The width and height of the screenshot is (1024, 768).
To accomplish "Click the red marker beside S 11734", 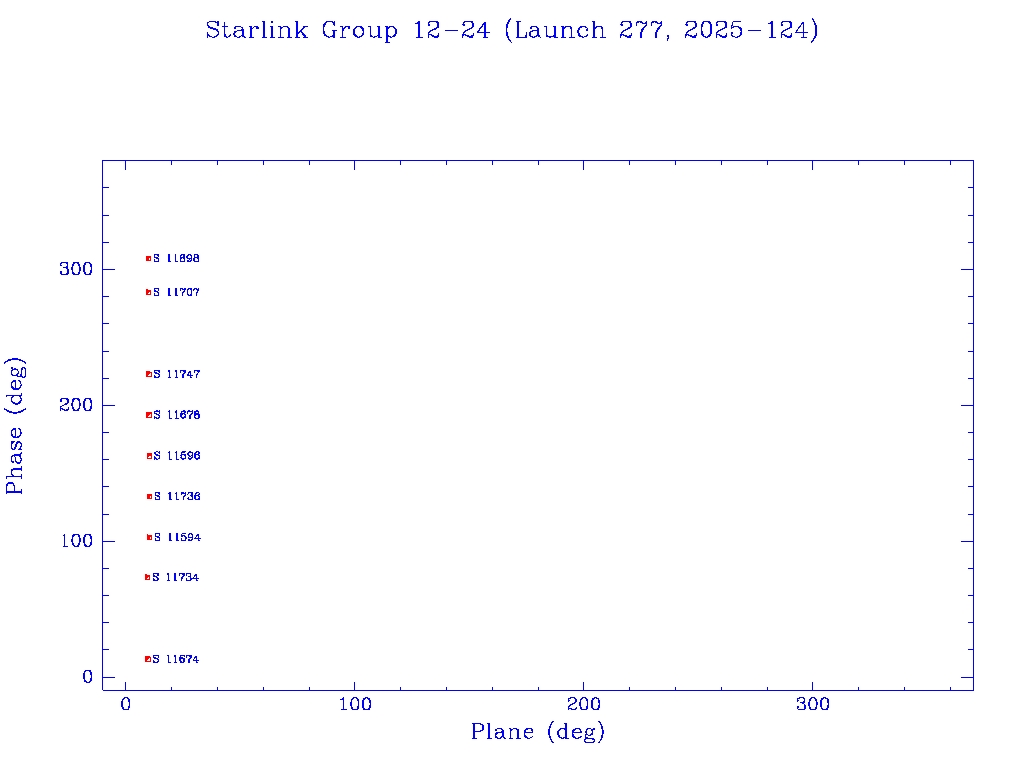I will coord(148,577).
